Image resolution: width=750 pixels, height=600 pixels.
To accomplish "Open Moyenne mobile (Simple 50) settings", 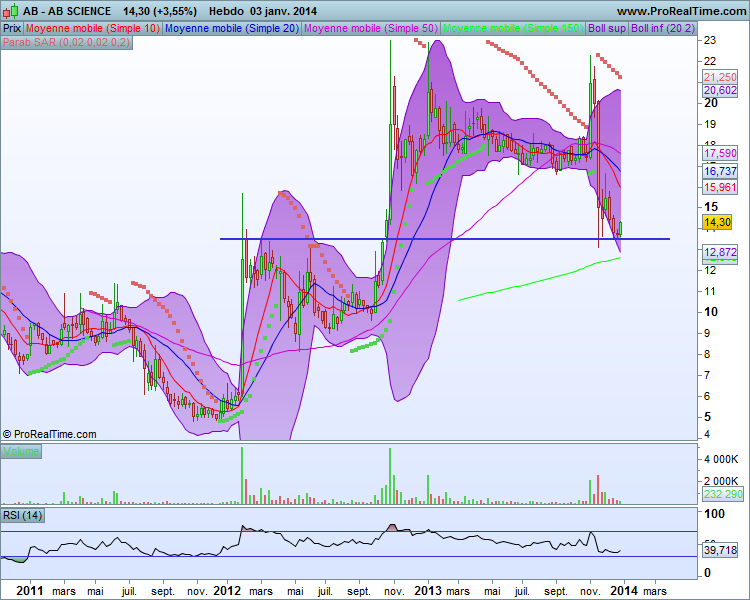I will coord(371,28).
